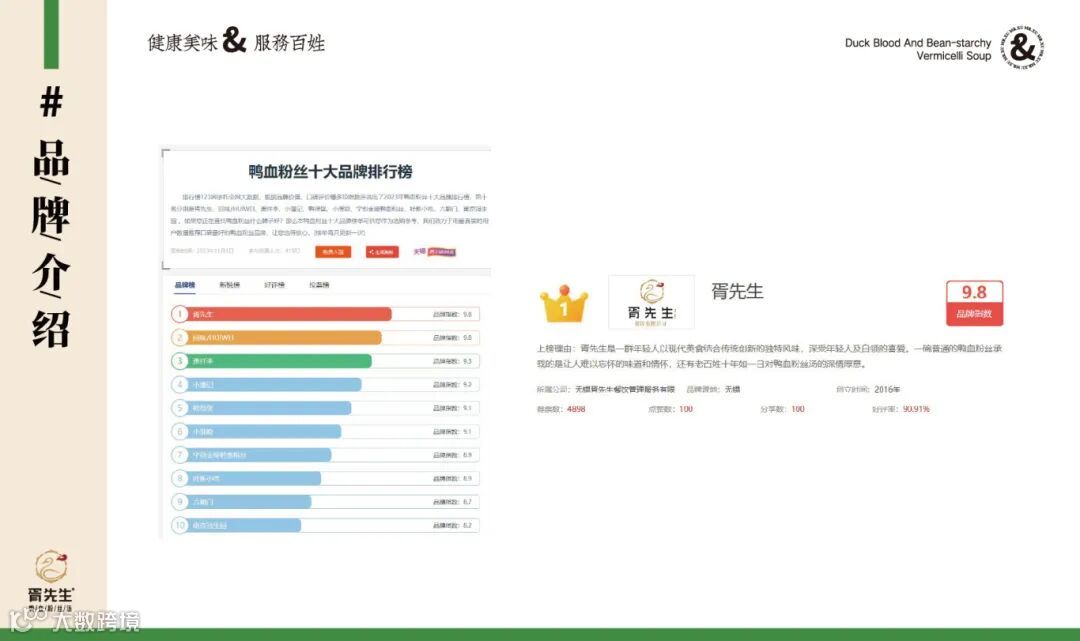Click the rank 8 circle in the list
The width and height of the screenshot is (1080, 641).
180,478
